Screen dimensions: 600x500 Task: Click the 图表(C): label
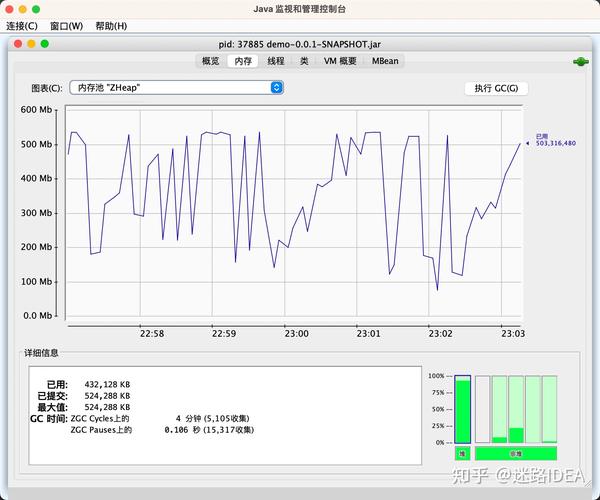(47, 88)
